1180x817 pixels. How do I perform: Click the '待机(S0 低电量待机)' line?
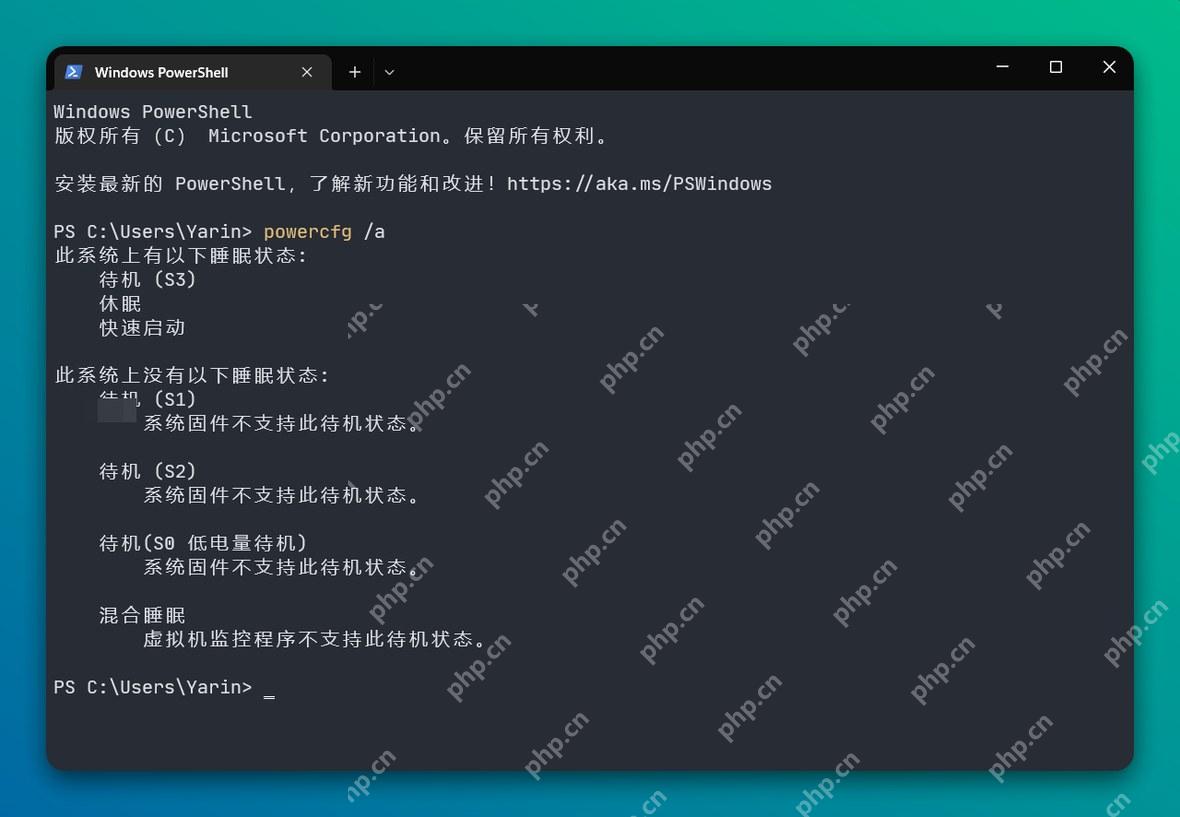click(x=203, y=543)
